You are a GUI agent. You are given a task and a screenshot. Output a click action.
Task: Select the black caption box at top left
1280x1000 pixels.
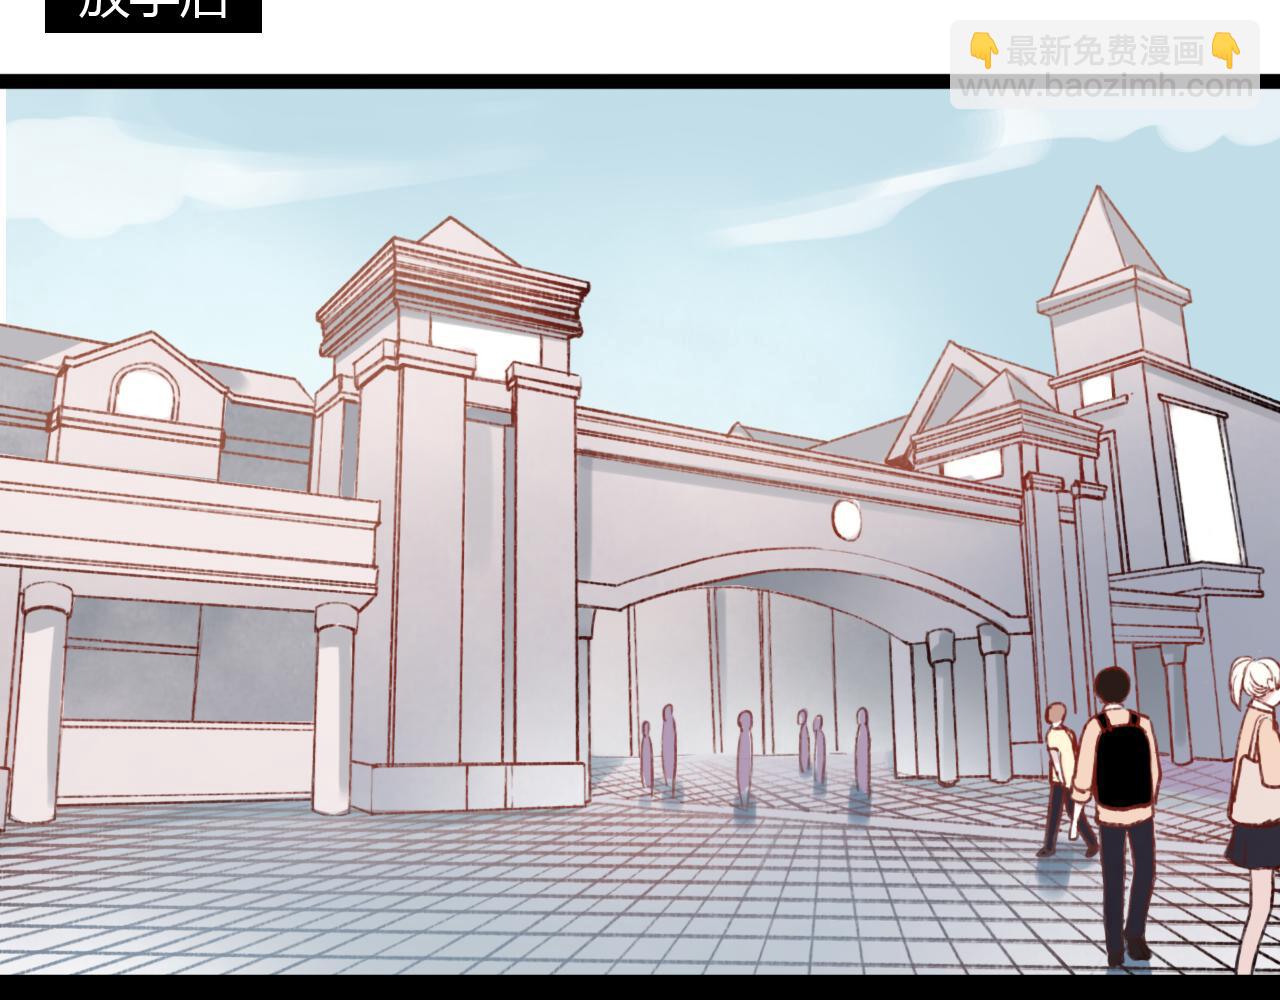click(x=153, y=12)
